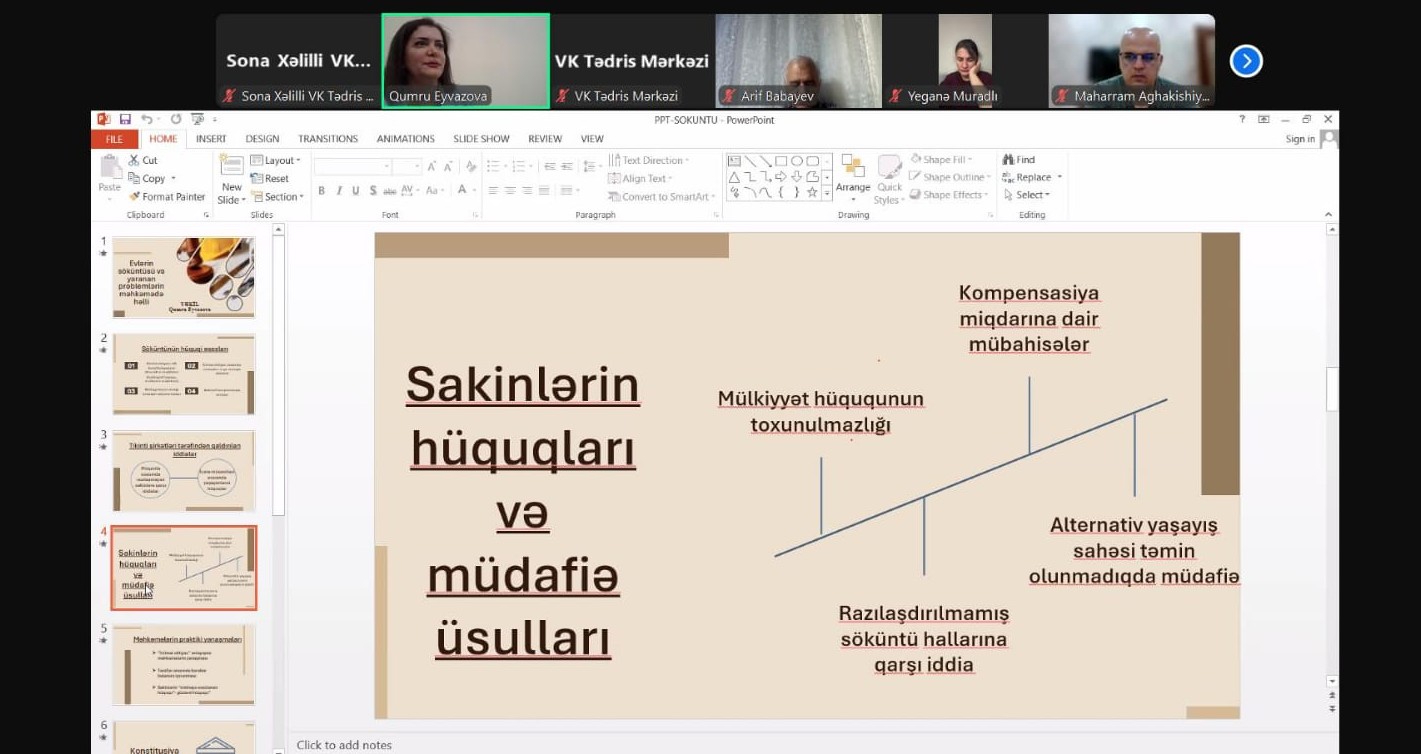This screenshot has width=1421, height=754.
Task: Increase list indent level
Action: (x=567, y=166)
